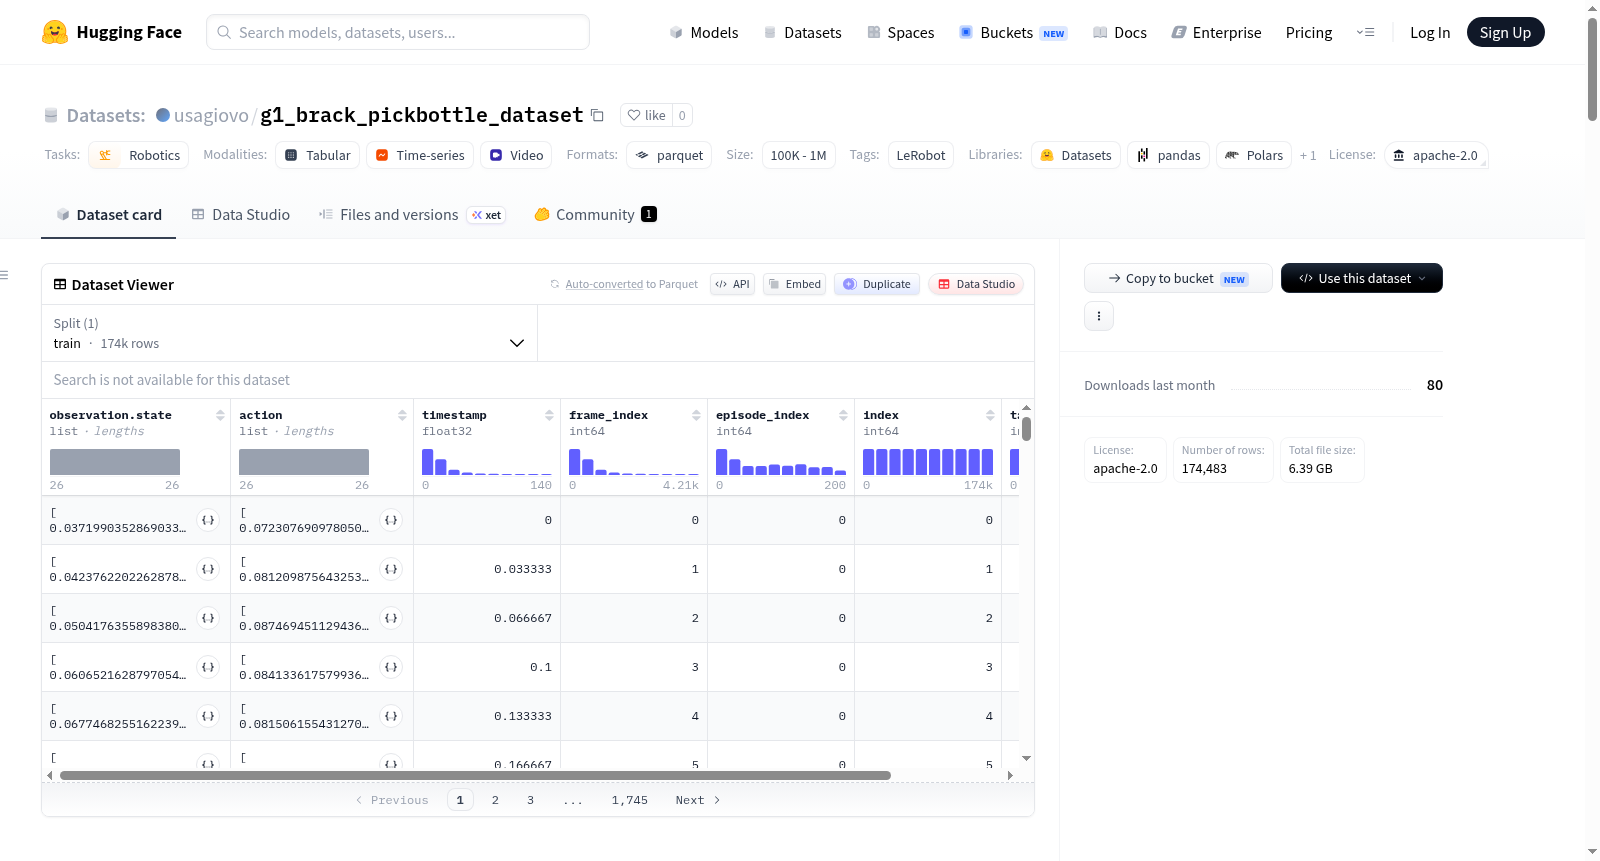The width and height of the screenshot is (1600, 861).
Task: Expand the left sidebar menu icon
Action: point(4,275)
